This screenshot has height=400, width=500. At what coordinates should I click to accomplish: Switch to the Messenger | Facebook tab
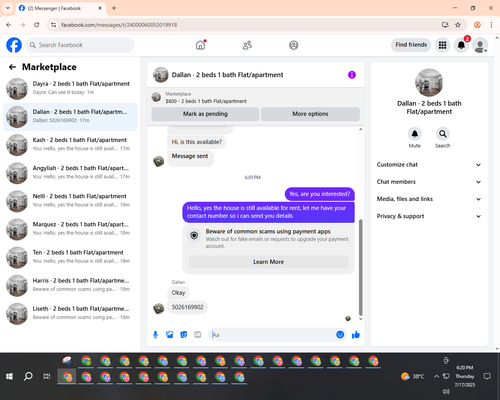point(61,8)
